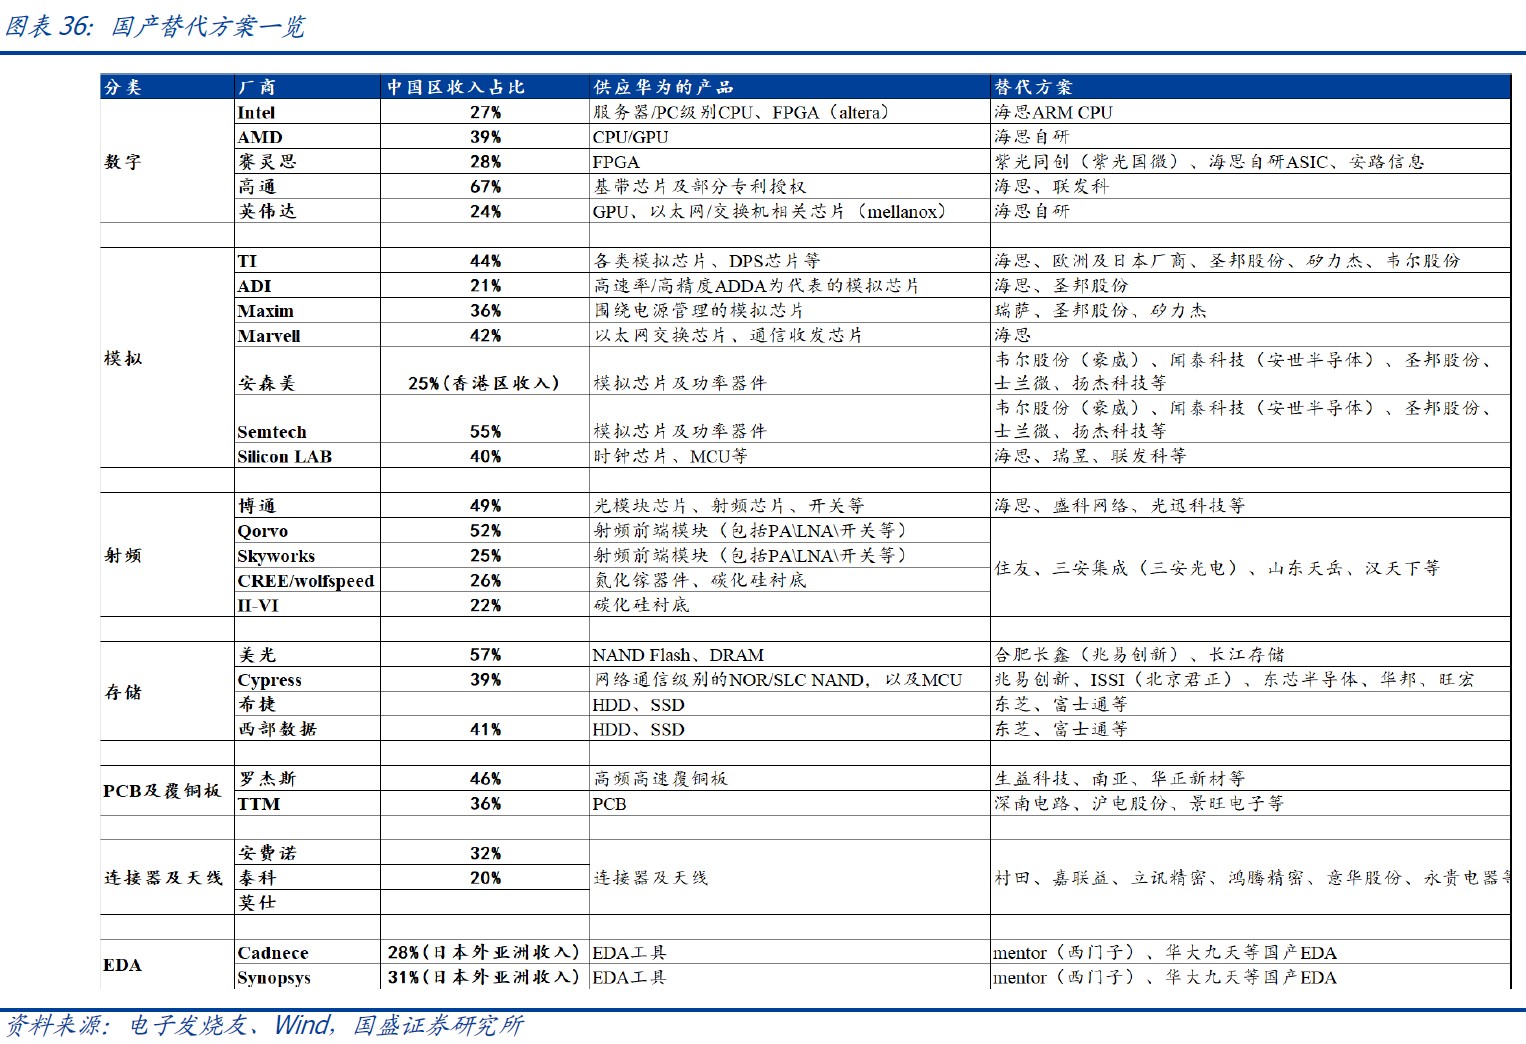This screenshot has width=1526, height=1044.
Task: Click the 中国区收入占比 column header
Action: pos(485,87)
